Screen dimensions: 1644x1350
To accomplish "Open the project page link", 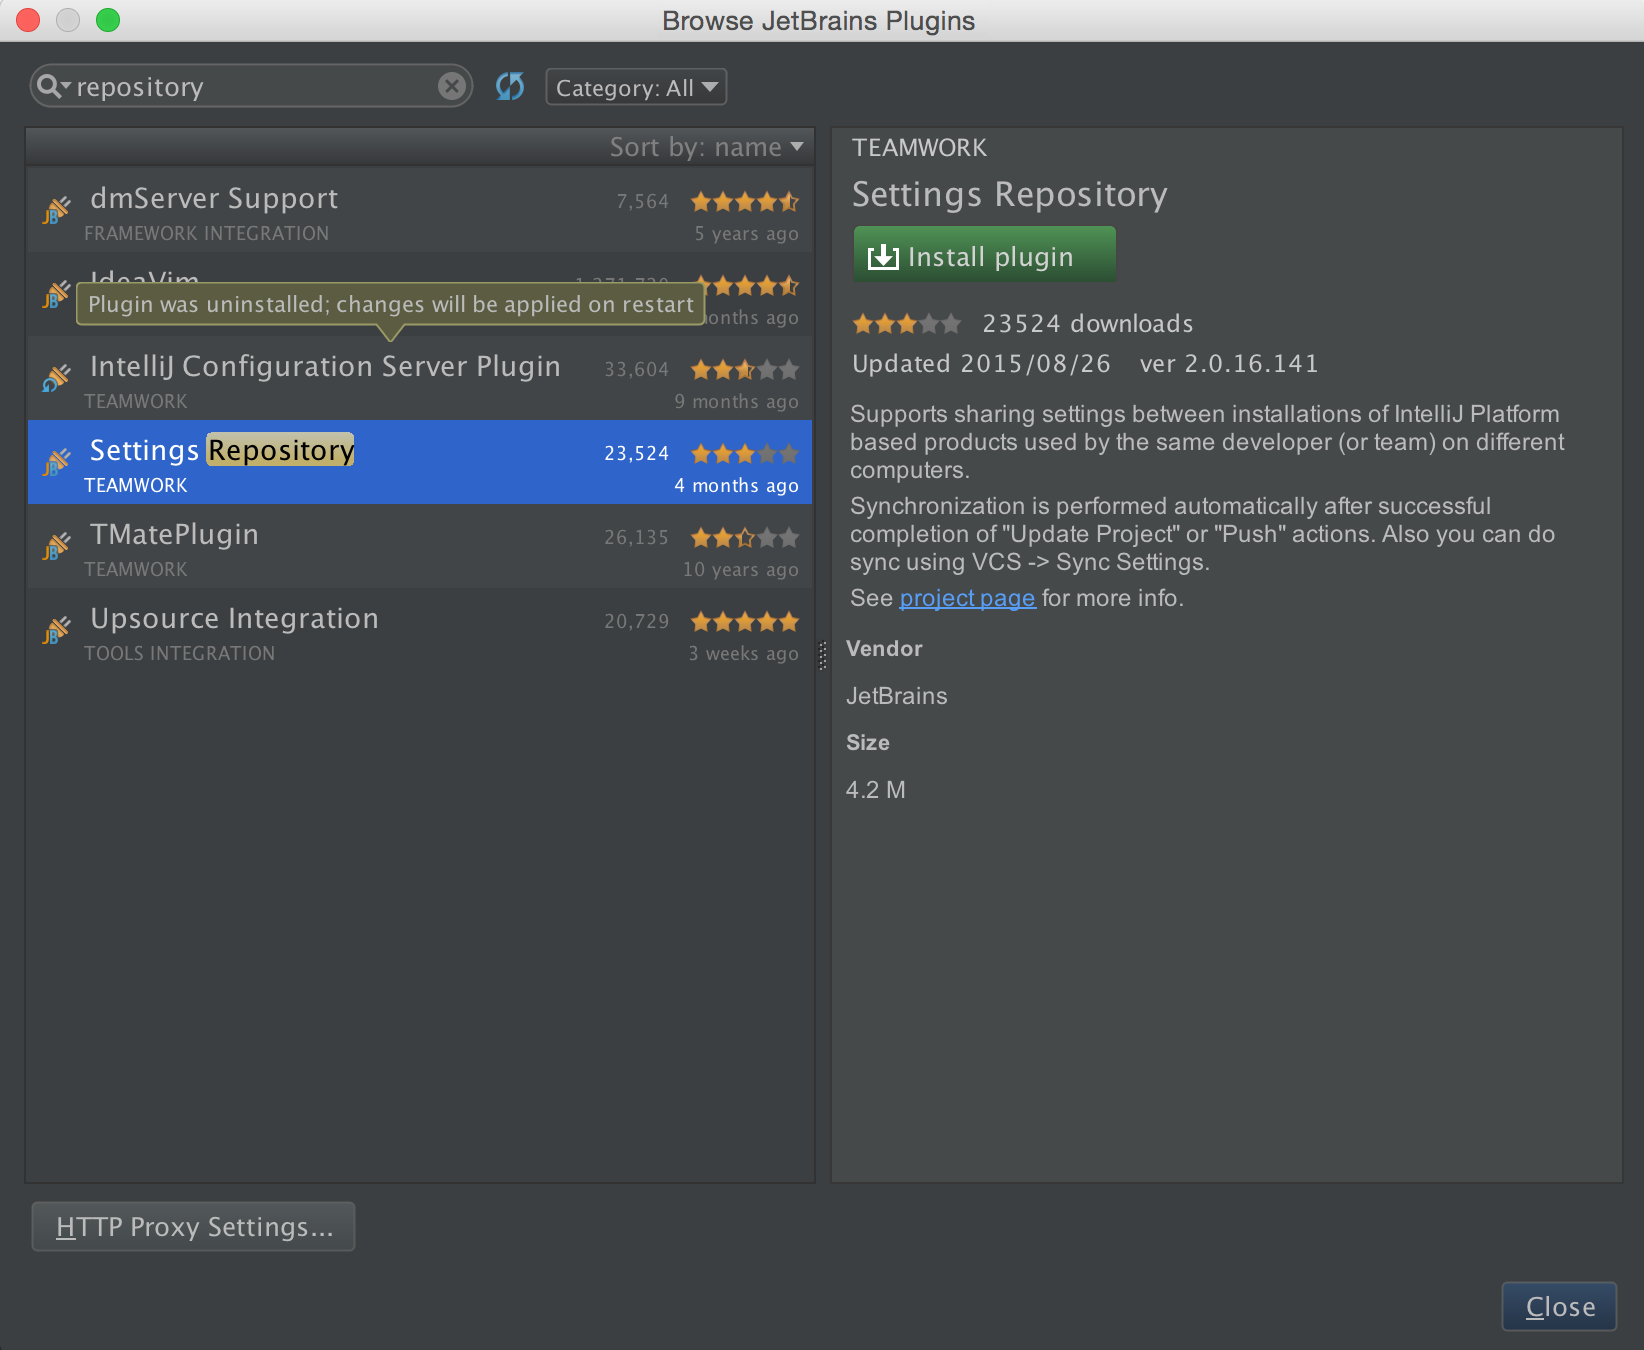I will click(x=967, y=598).
